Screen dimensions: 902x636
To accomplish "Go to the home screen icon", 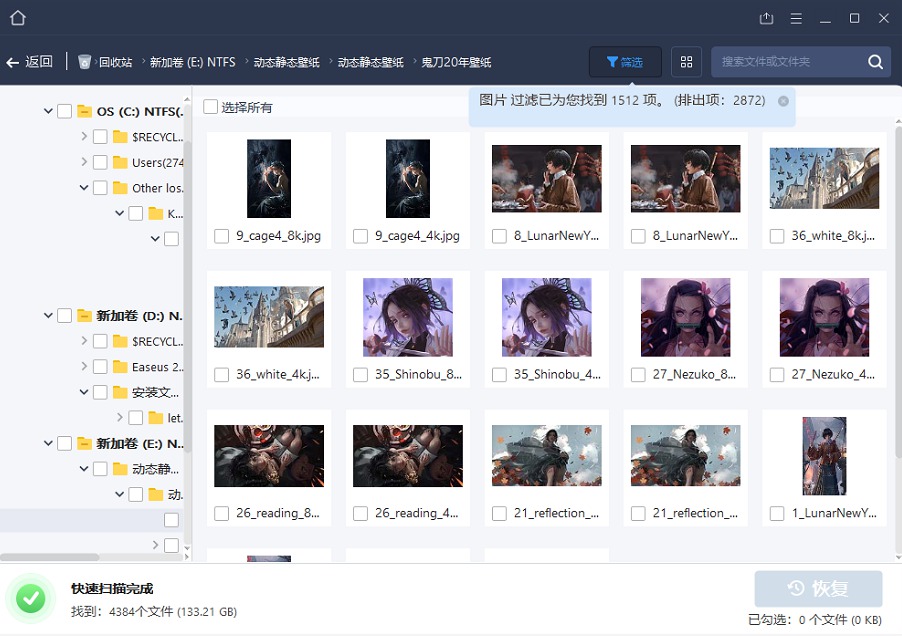I will pyautogui.click(x=18, y=18).
